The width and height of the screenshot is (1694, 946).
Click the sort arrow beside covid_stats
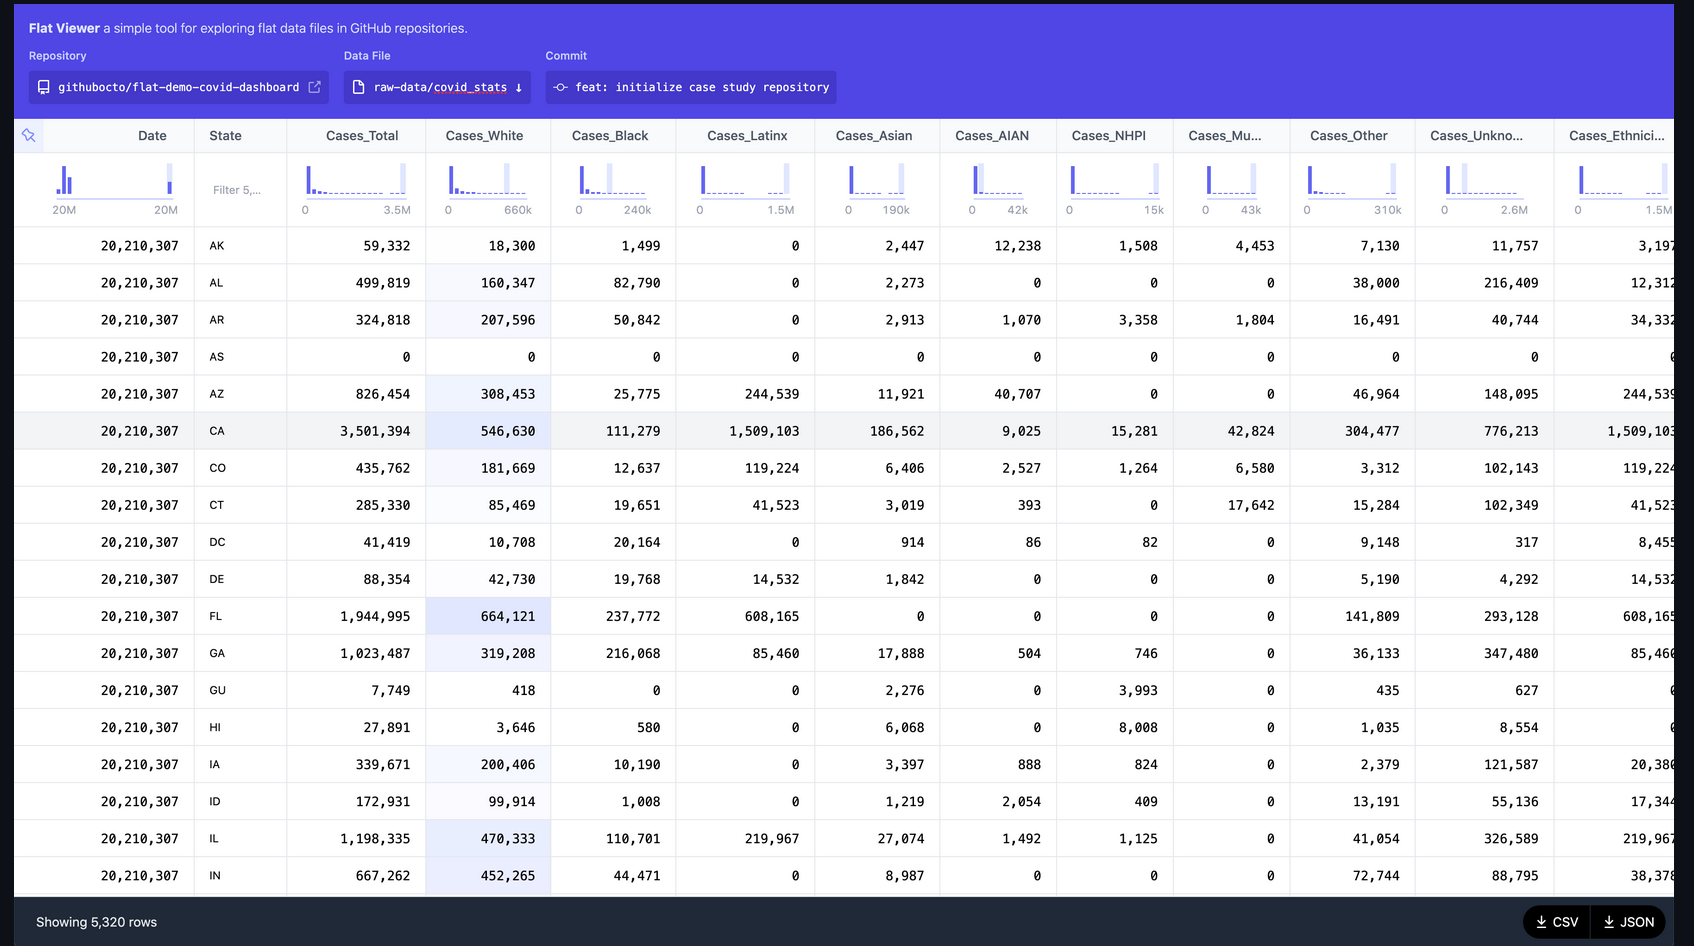(x=519, y=88)
